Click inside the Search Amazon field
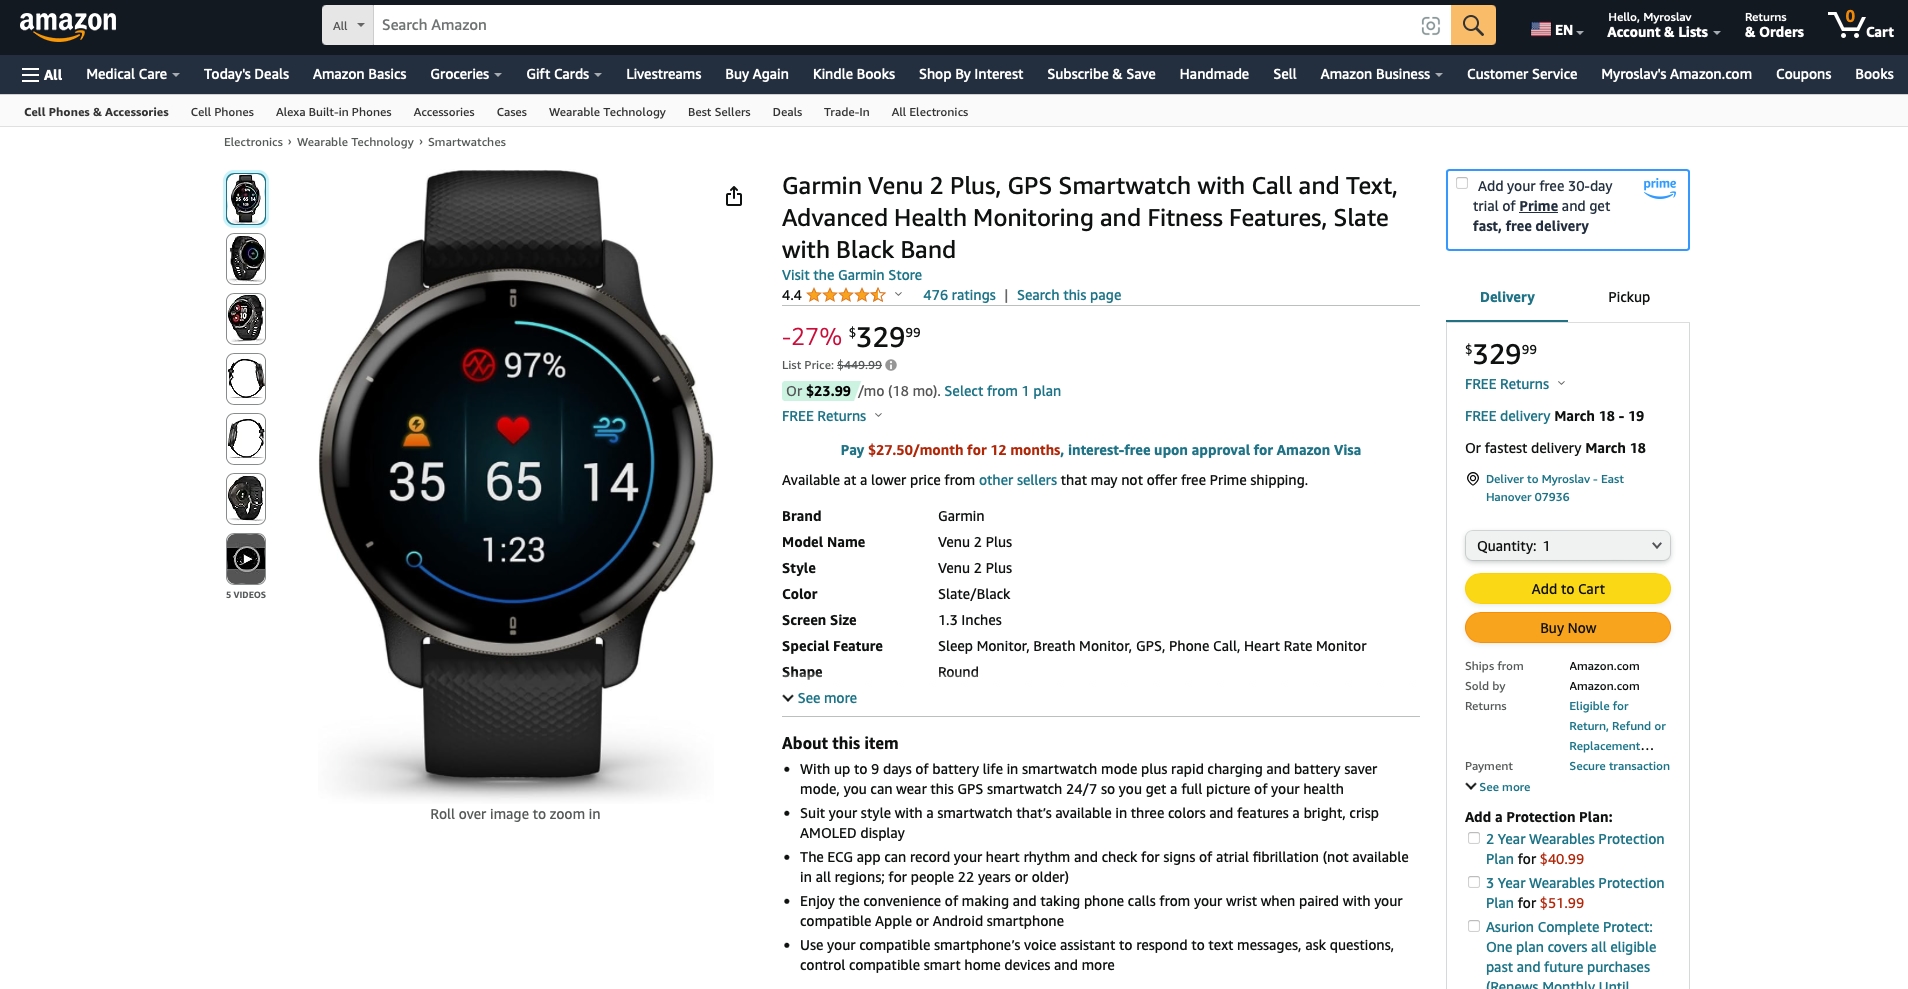The image size is (1908, 989). tap(896, 25)
